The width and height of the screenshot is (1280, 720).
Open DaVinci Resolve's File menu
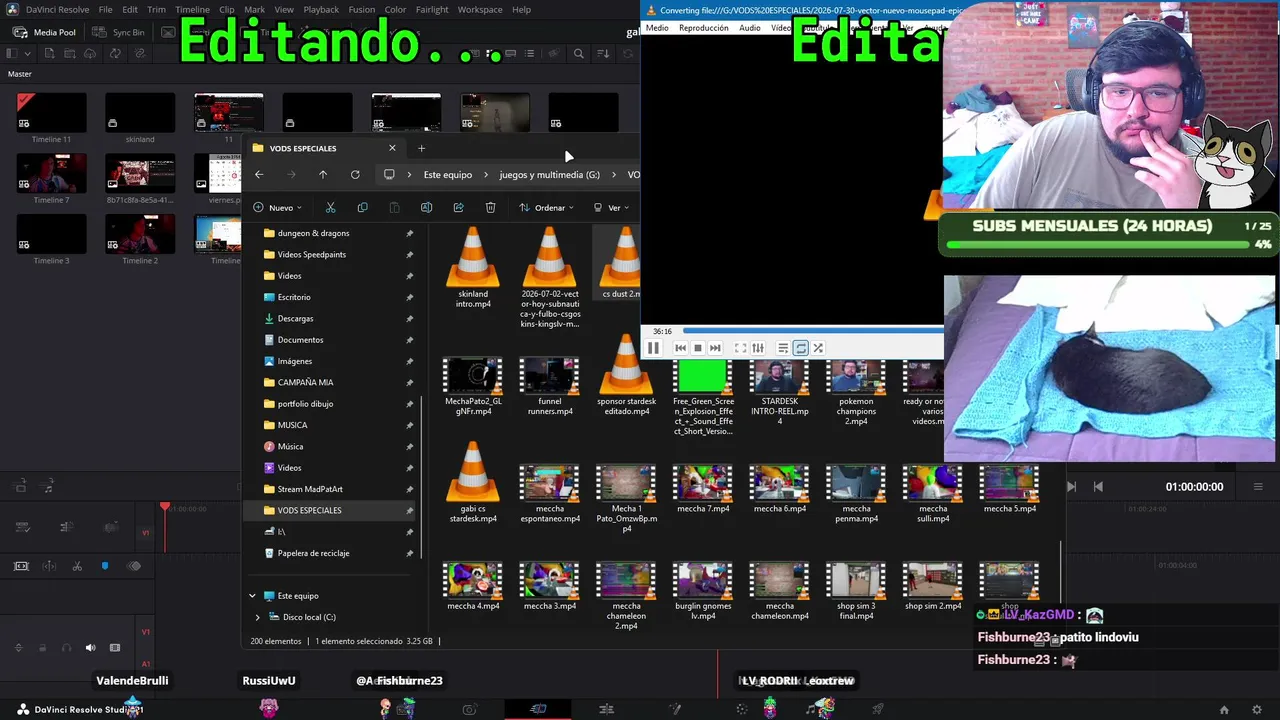click(105, 10)
